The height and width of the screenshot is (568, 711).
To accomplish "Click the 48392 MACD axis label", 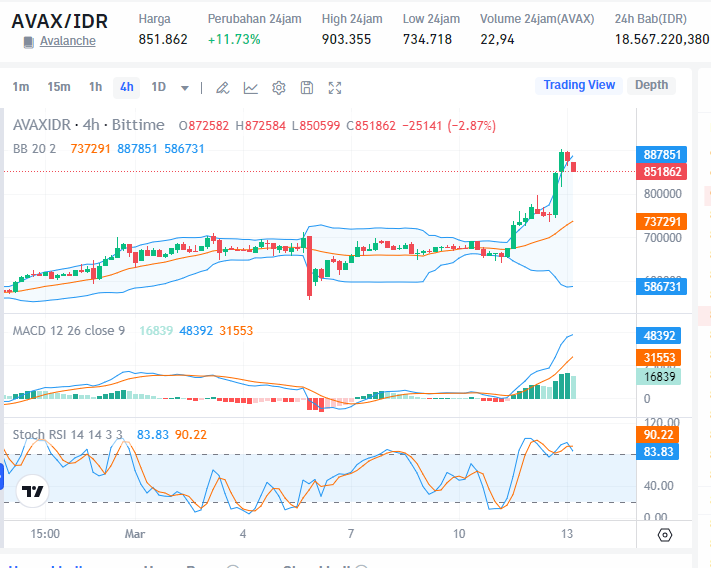I will click(659, 336).
